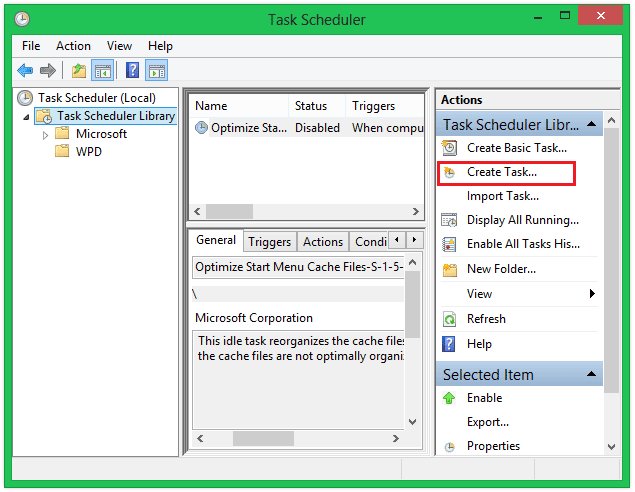Click the Refresh action label
This screenshot has height=492, width=635.
(486, 319)
